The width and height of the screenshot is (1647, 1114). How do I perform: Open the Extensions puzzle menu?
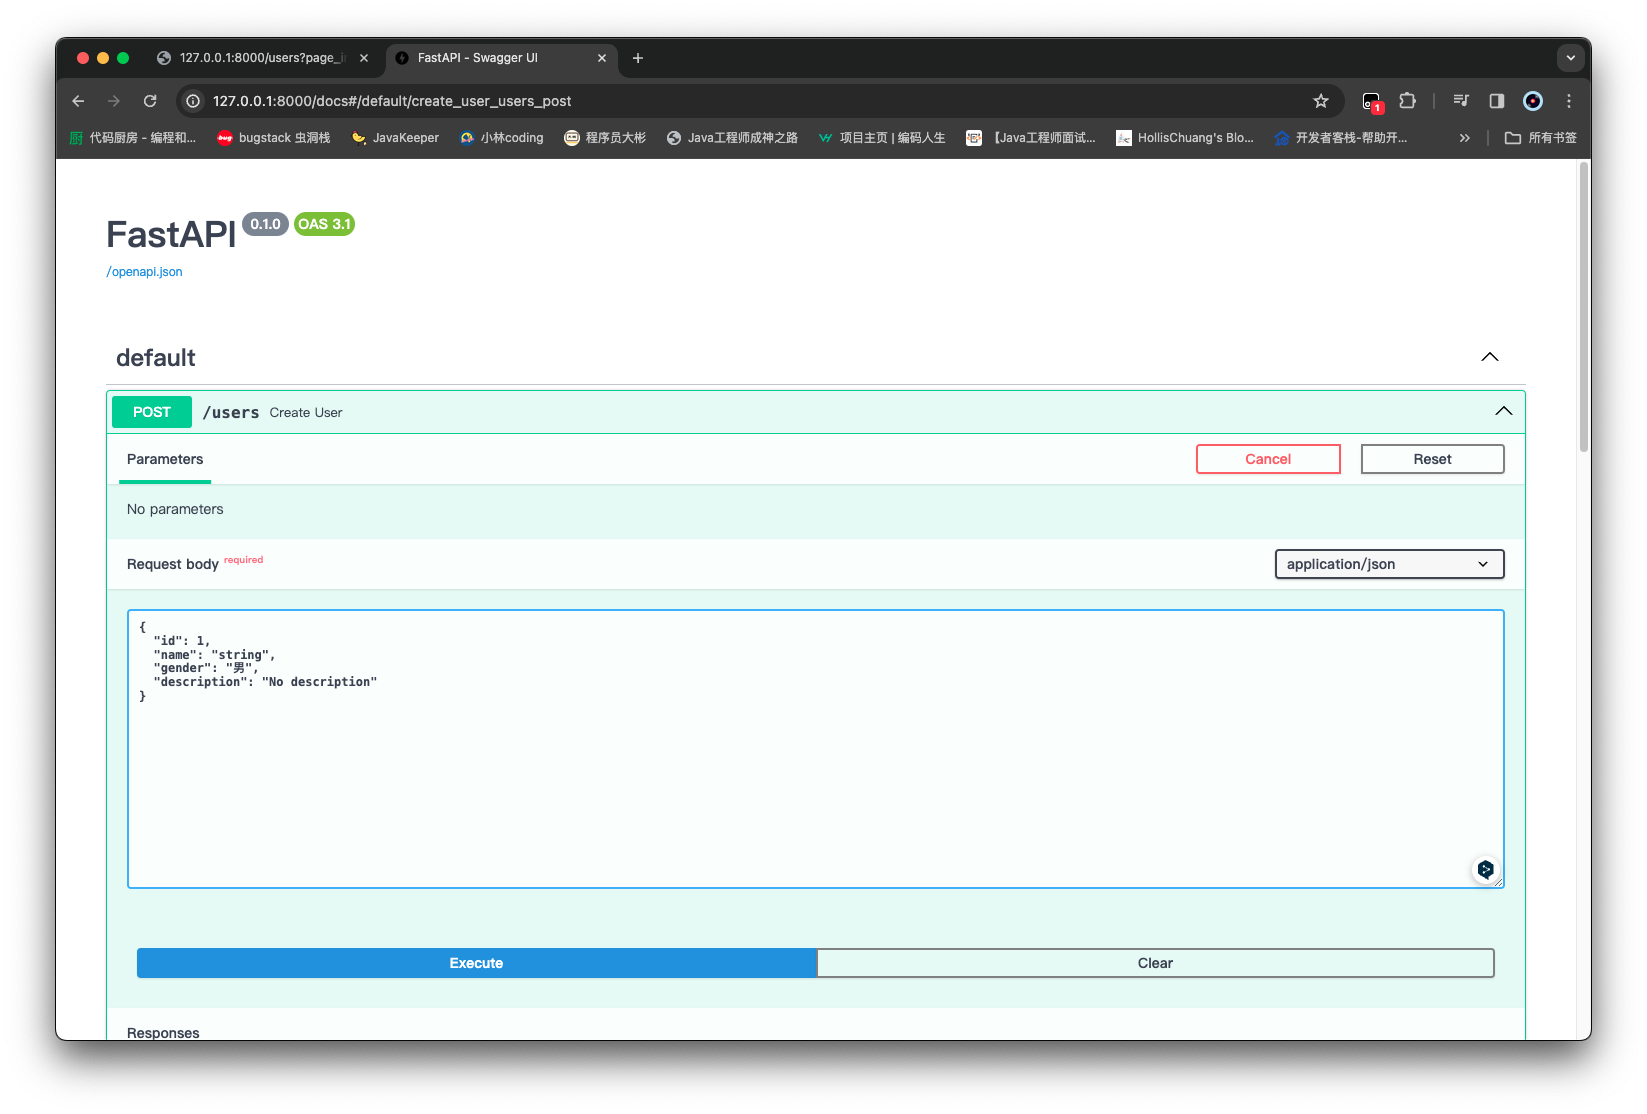(1408, 101)
